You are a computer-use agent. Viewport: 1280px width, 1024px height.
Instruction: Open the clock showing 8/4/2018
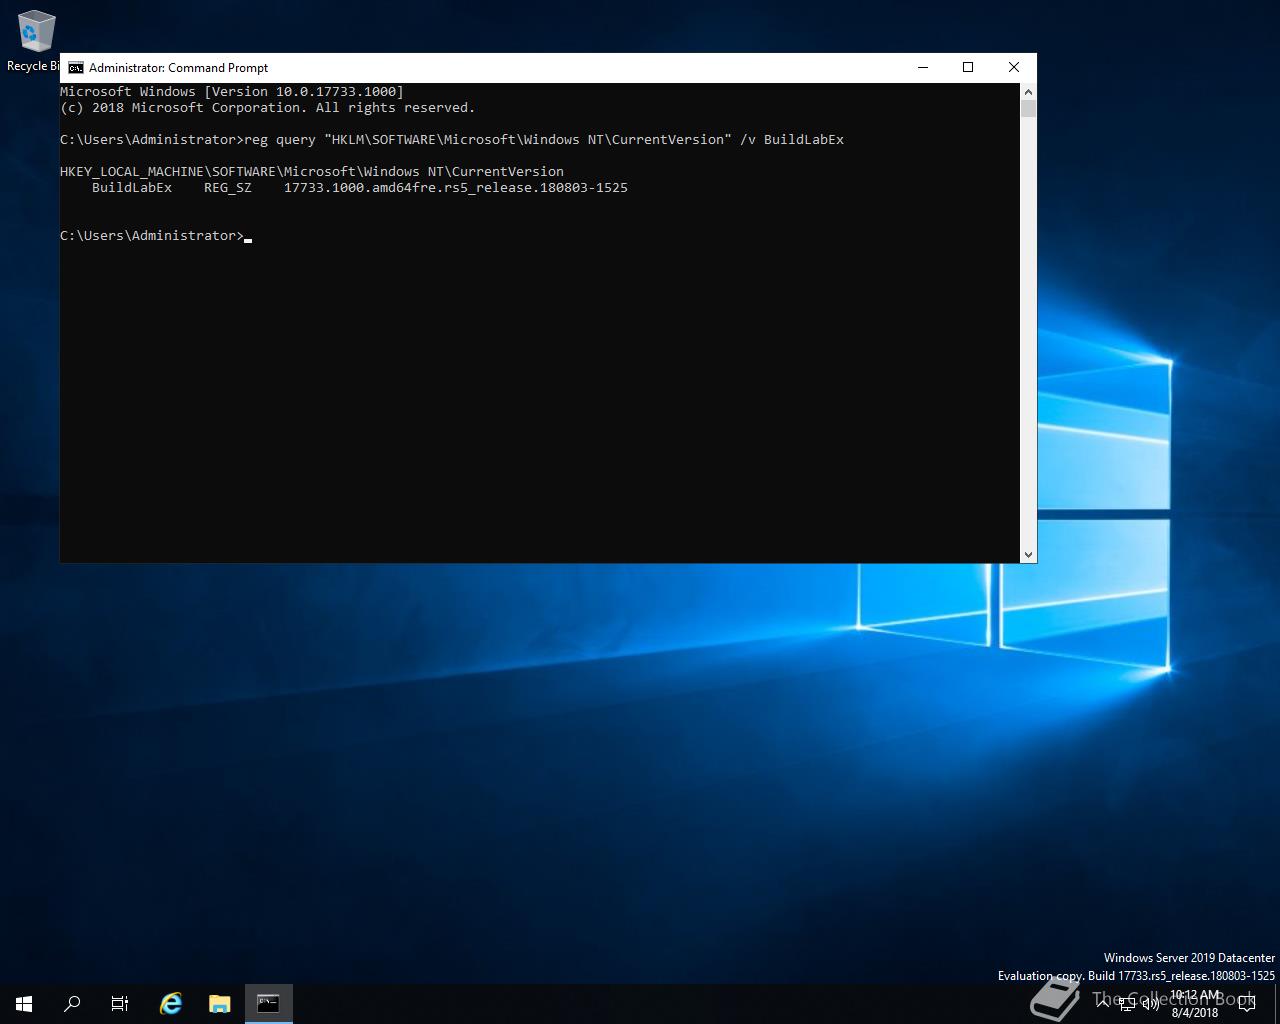(x=1195, y=1004)
